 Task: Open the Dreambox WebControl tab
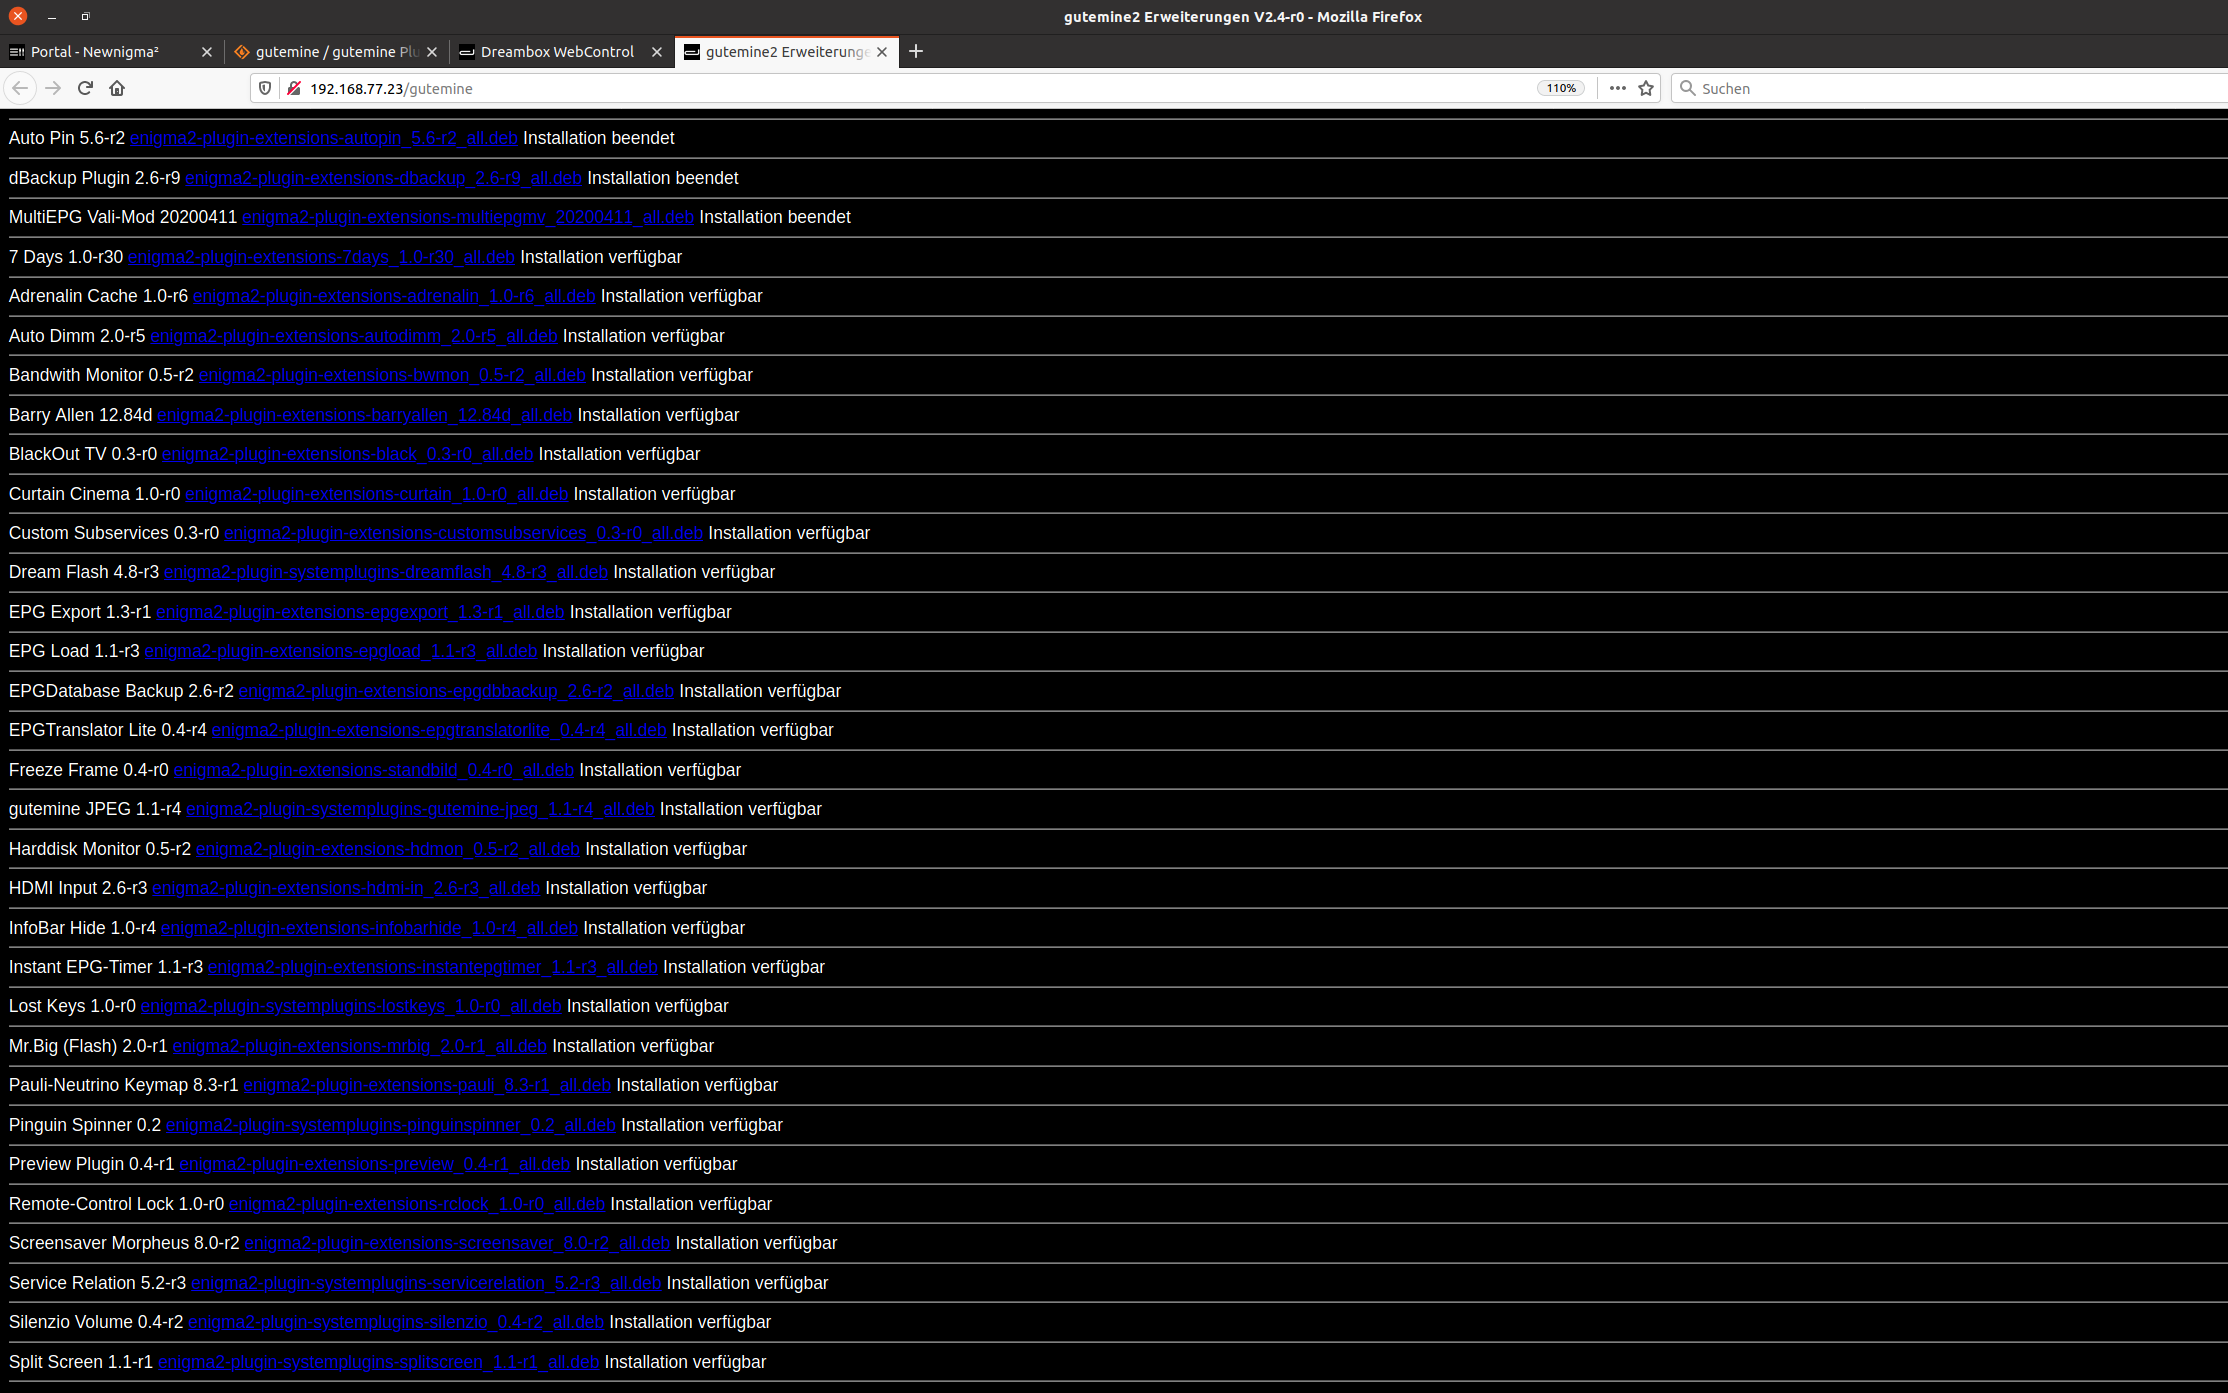[555, 52]
